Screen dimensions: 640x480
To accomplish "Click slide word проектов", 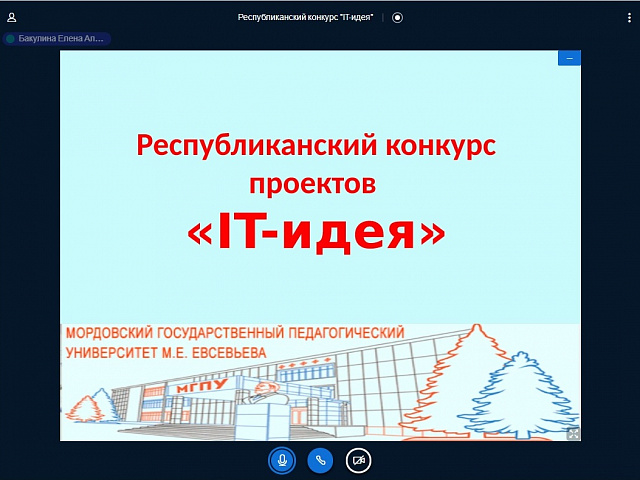I will pos(313,184).
